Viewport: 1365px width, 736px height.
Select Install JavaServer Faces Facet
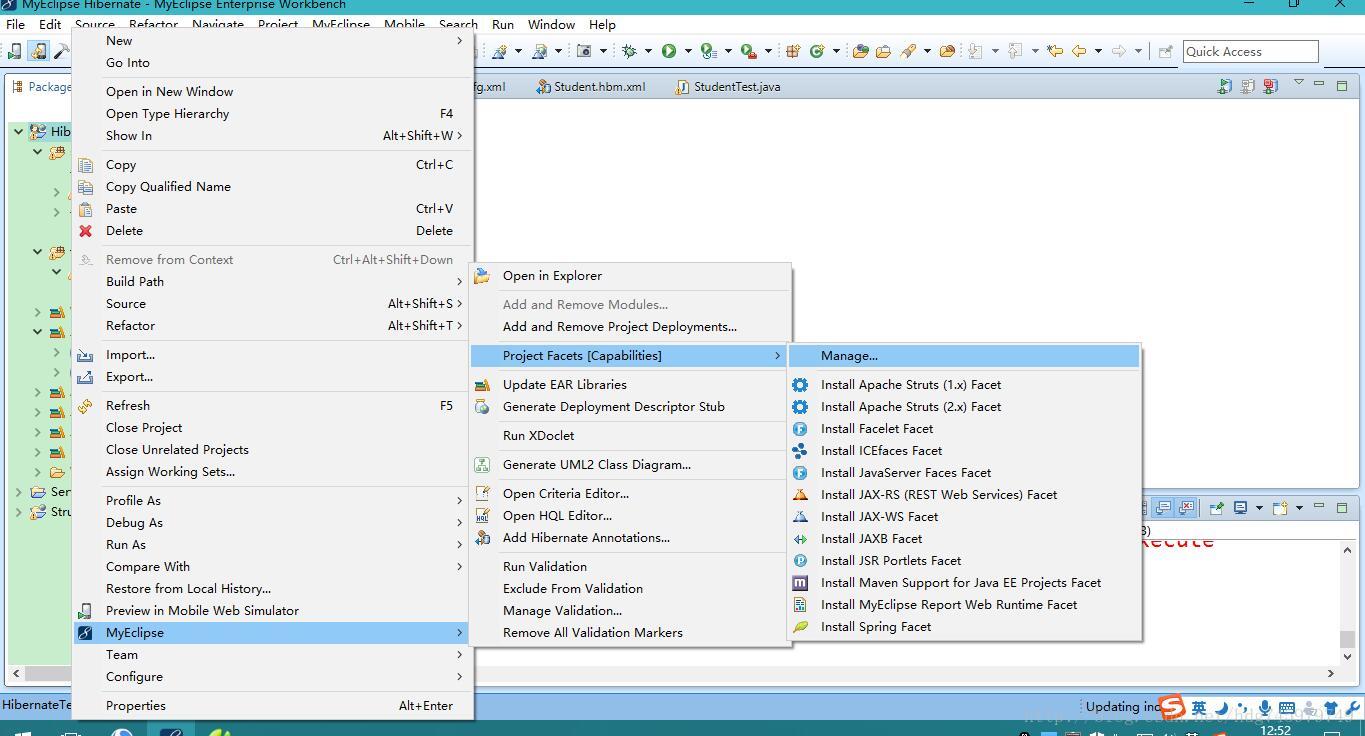(963, 473)
